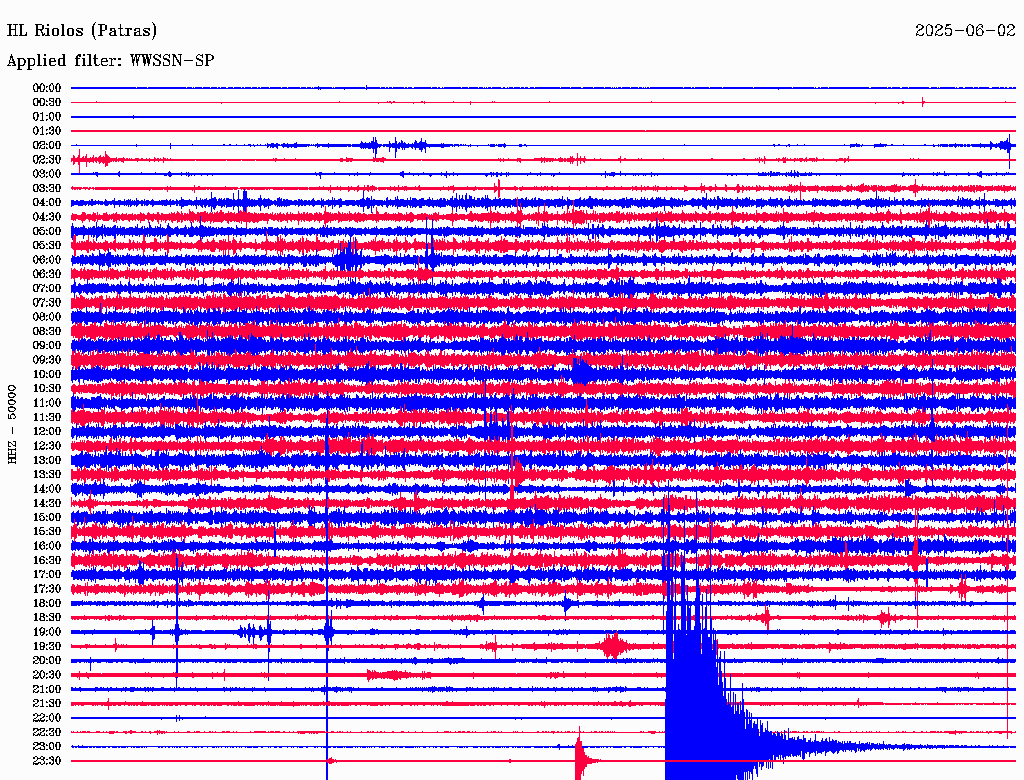Click the 10:30 time label
This screenshot has width=1024, height=780.
47,388
